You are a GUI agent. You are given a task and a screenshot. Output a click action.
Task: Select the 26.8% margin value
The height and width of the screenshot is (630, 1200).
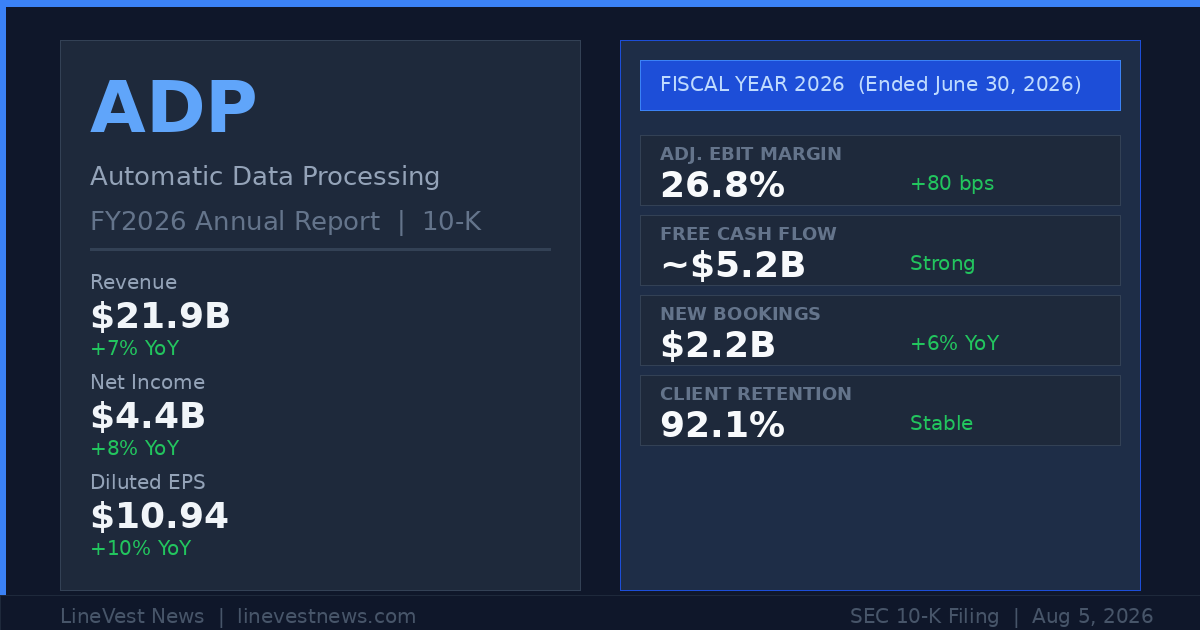pos(722,185)
